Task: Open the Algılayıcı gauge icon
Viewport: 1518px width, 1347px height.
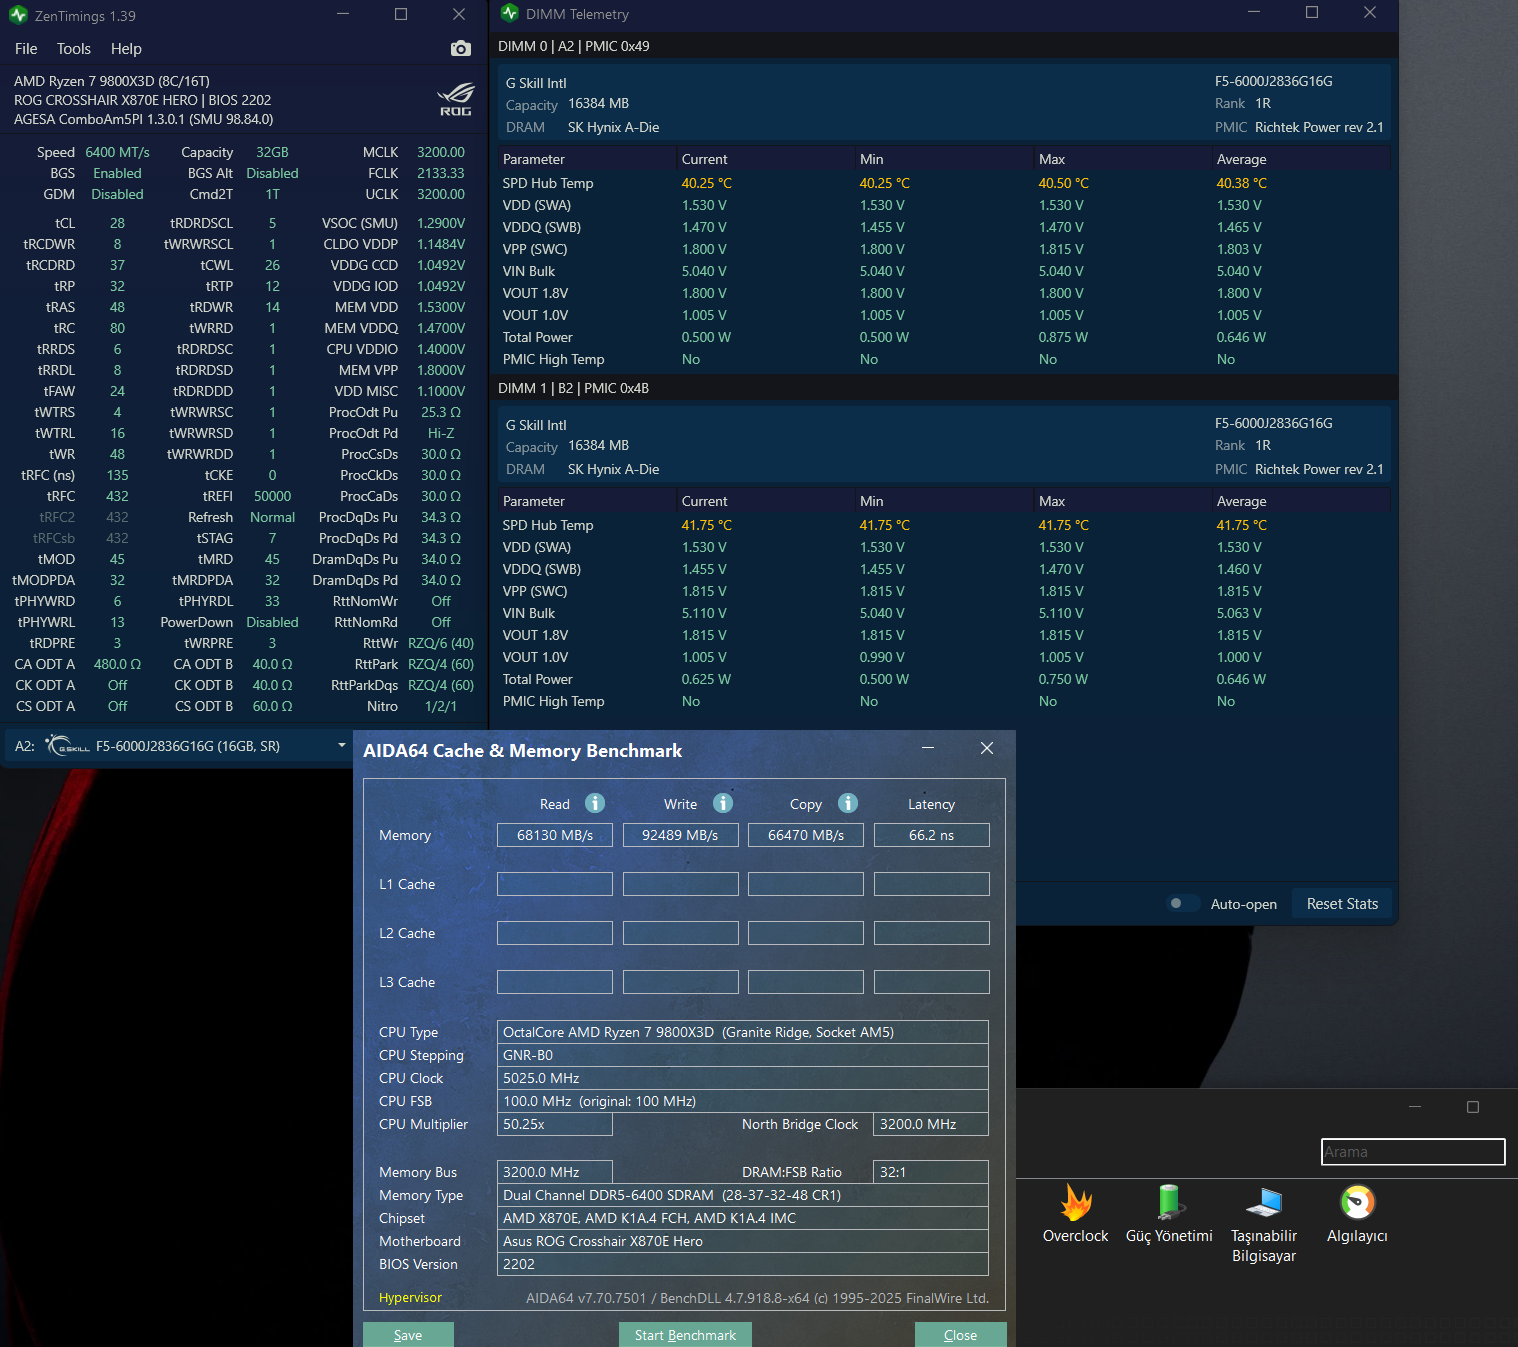Action: (x=1357, y=1203)
